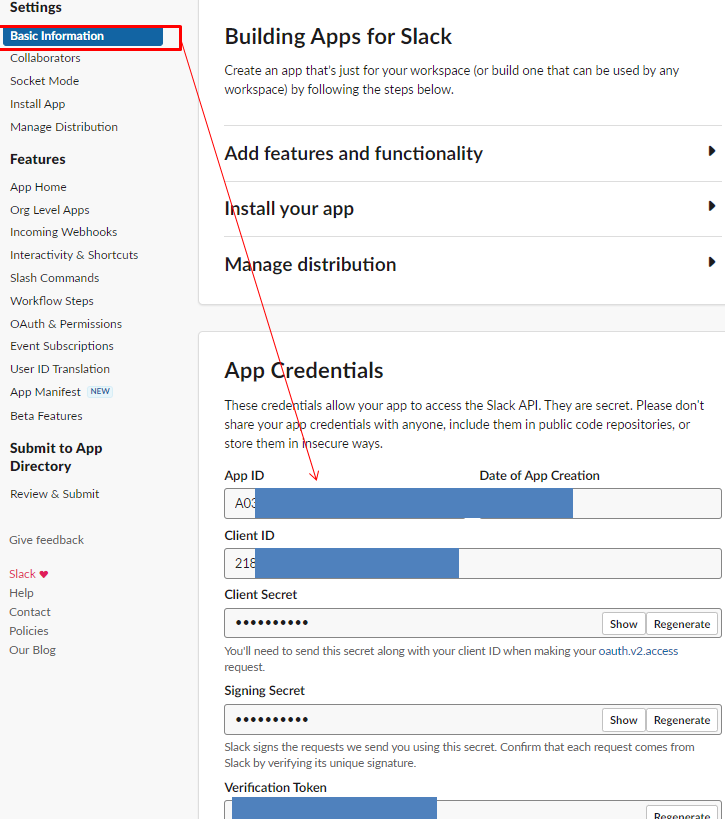The height and width of the screenshot is (819, 725).
Task: Regenerate the Client Secret
Action: pyautogui.click(x=682, y=624)
